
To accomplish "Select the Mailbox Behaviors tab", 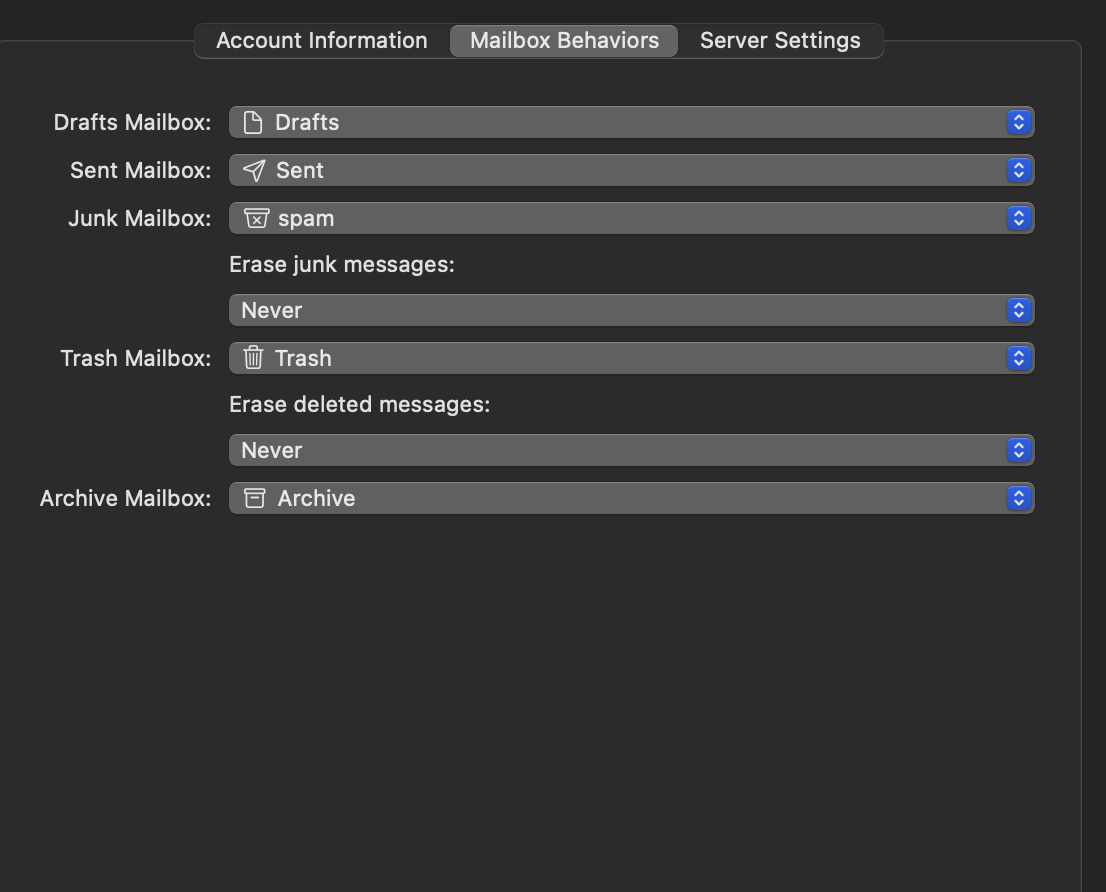I will point(564,41).
